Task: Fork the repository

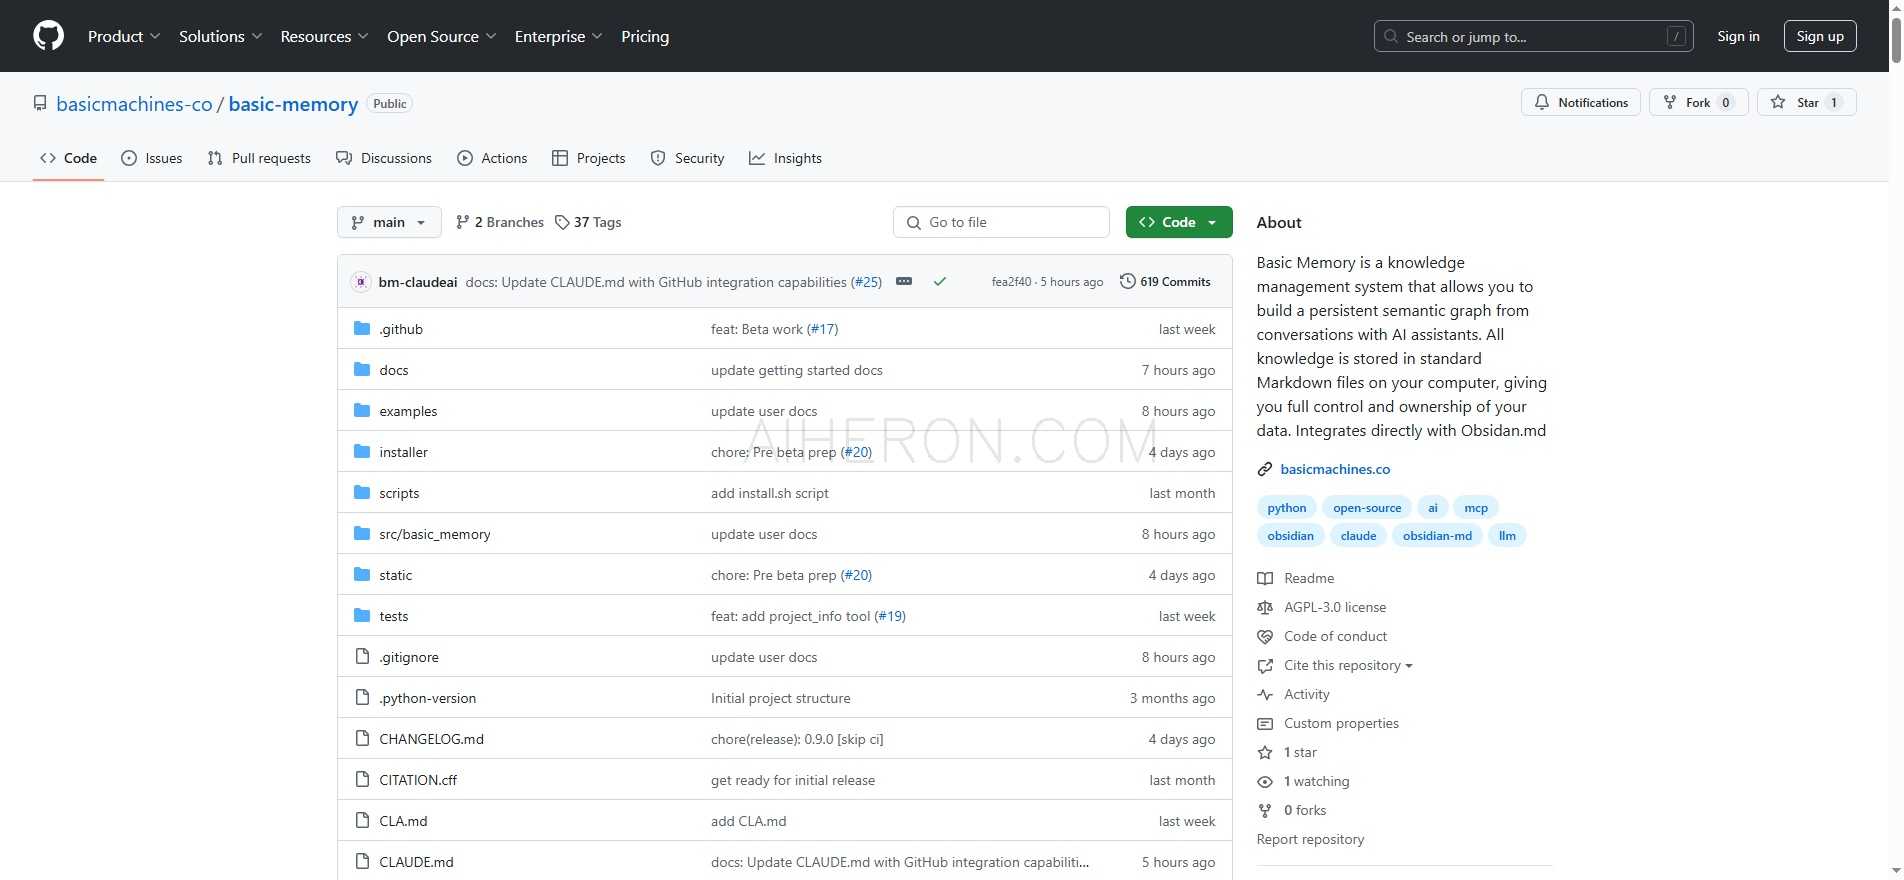Action: pos(1698,102)
